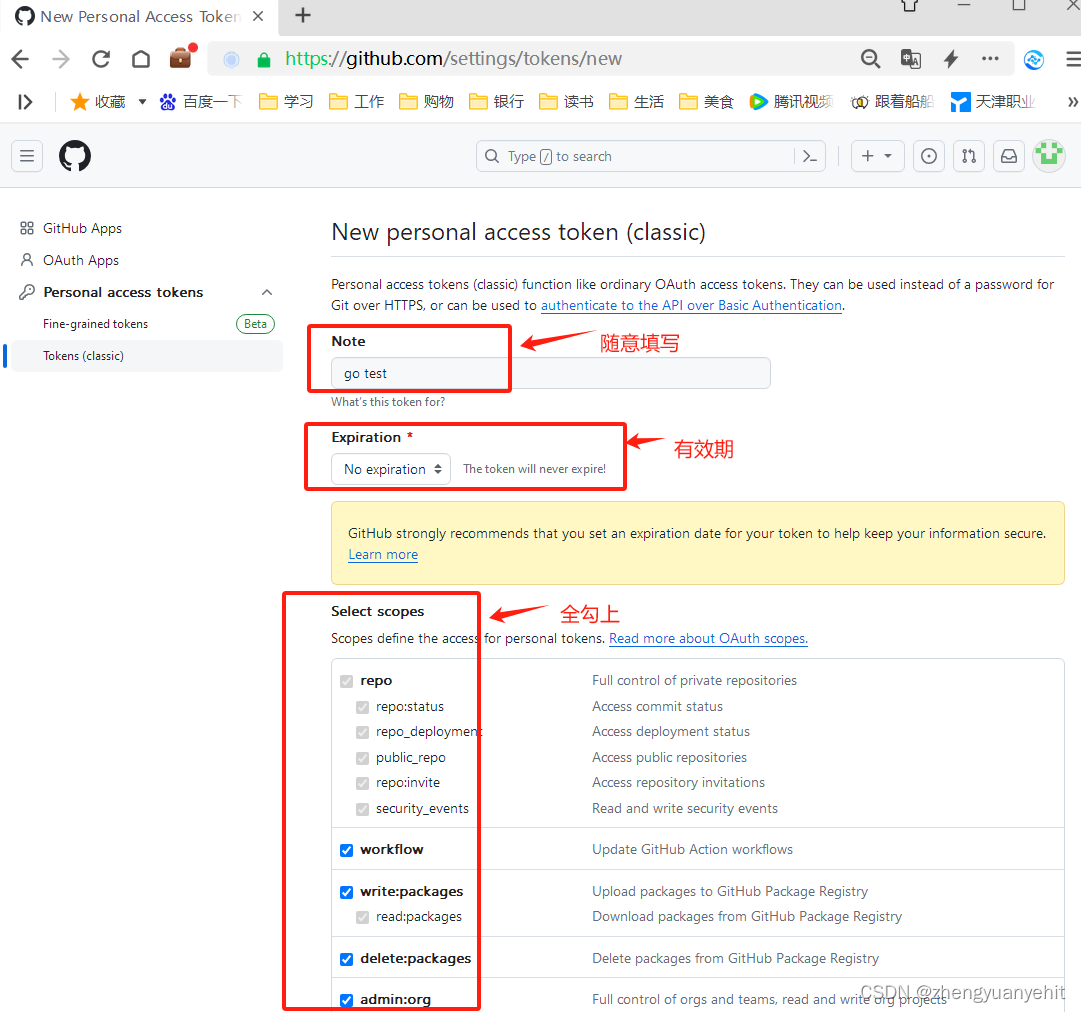Show more bookmarks with overflow chevron

[x=1072, y=102]
